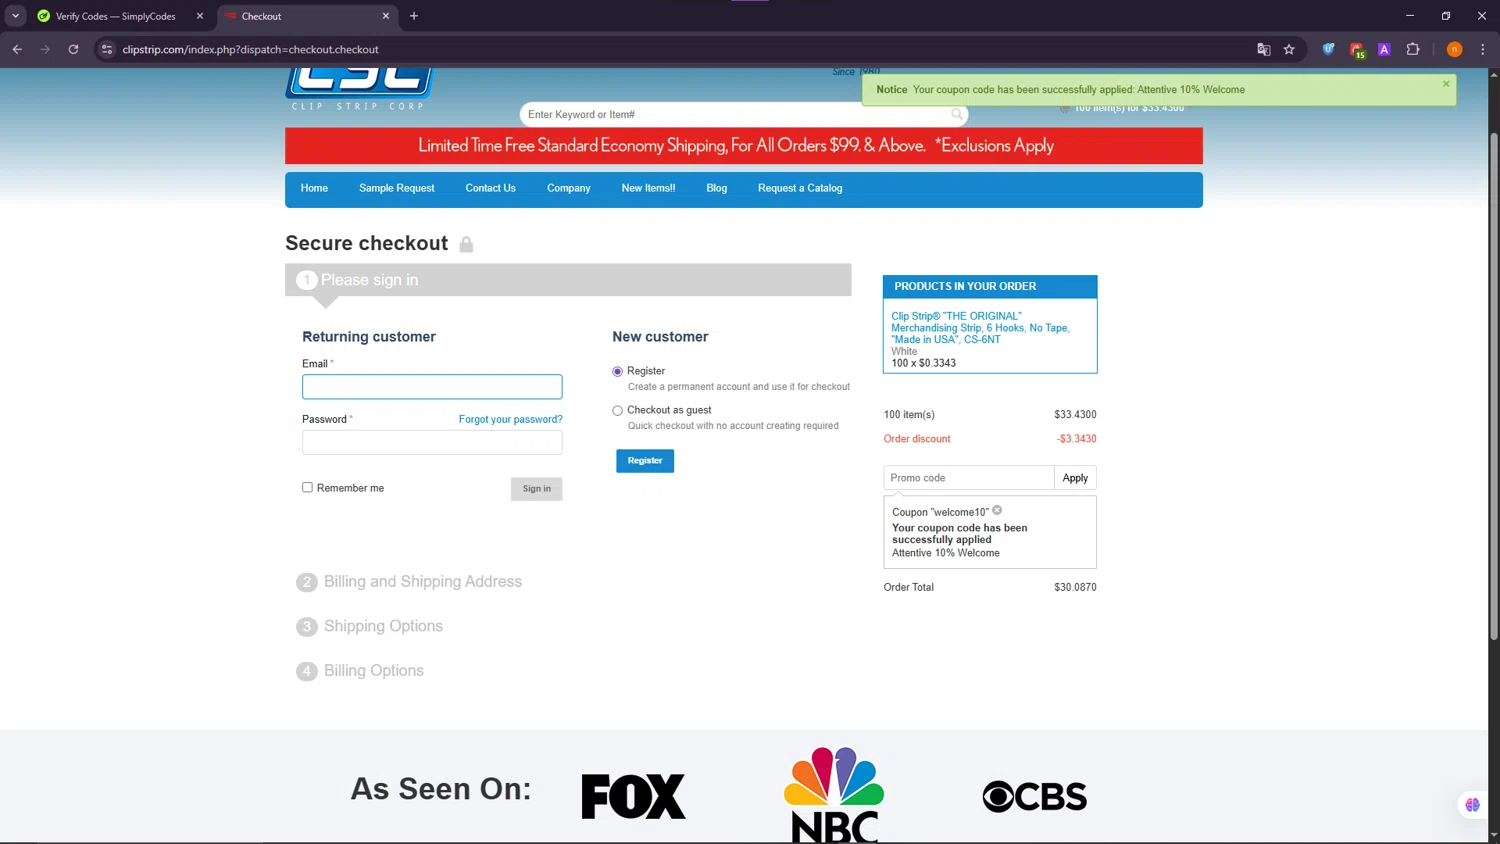Select the Register radio option
This screenshot has width=1500, height=844.
[617, 371]
